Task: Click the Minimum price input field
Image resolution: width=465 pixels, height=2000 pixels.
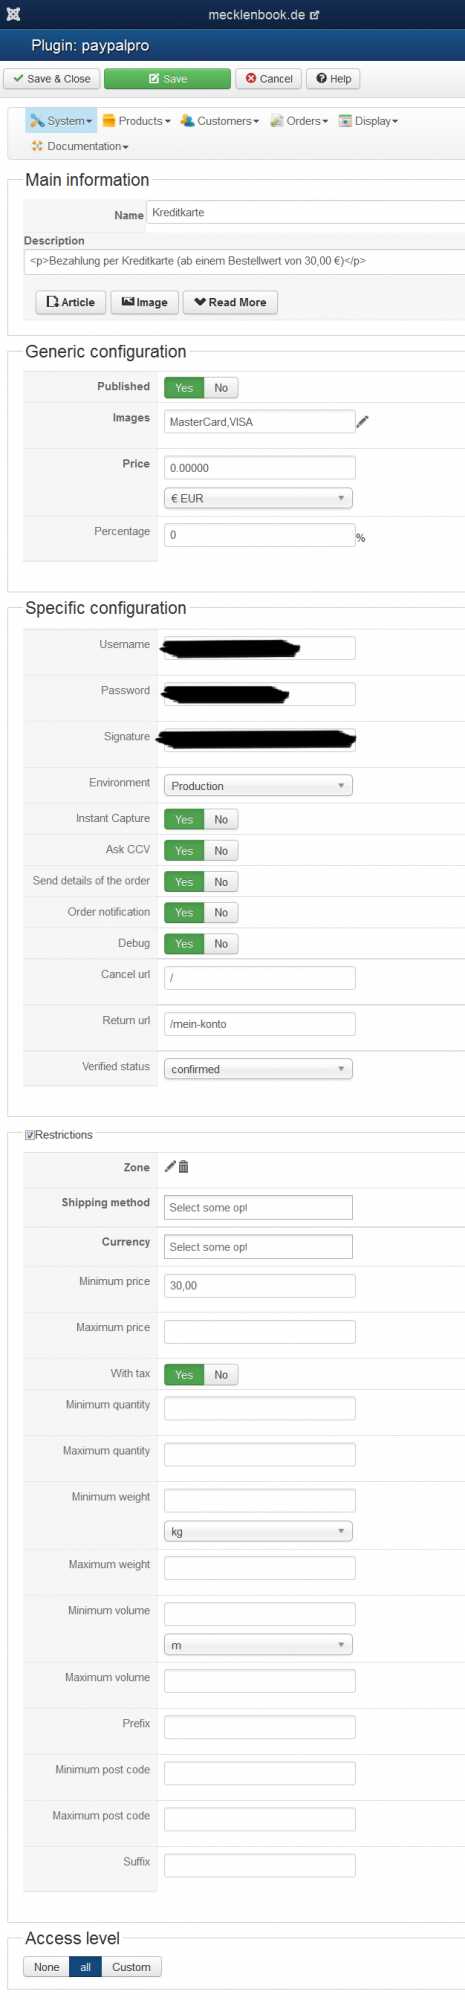Action: coord(260,1285)
